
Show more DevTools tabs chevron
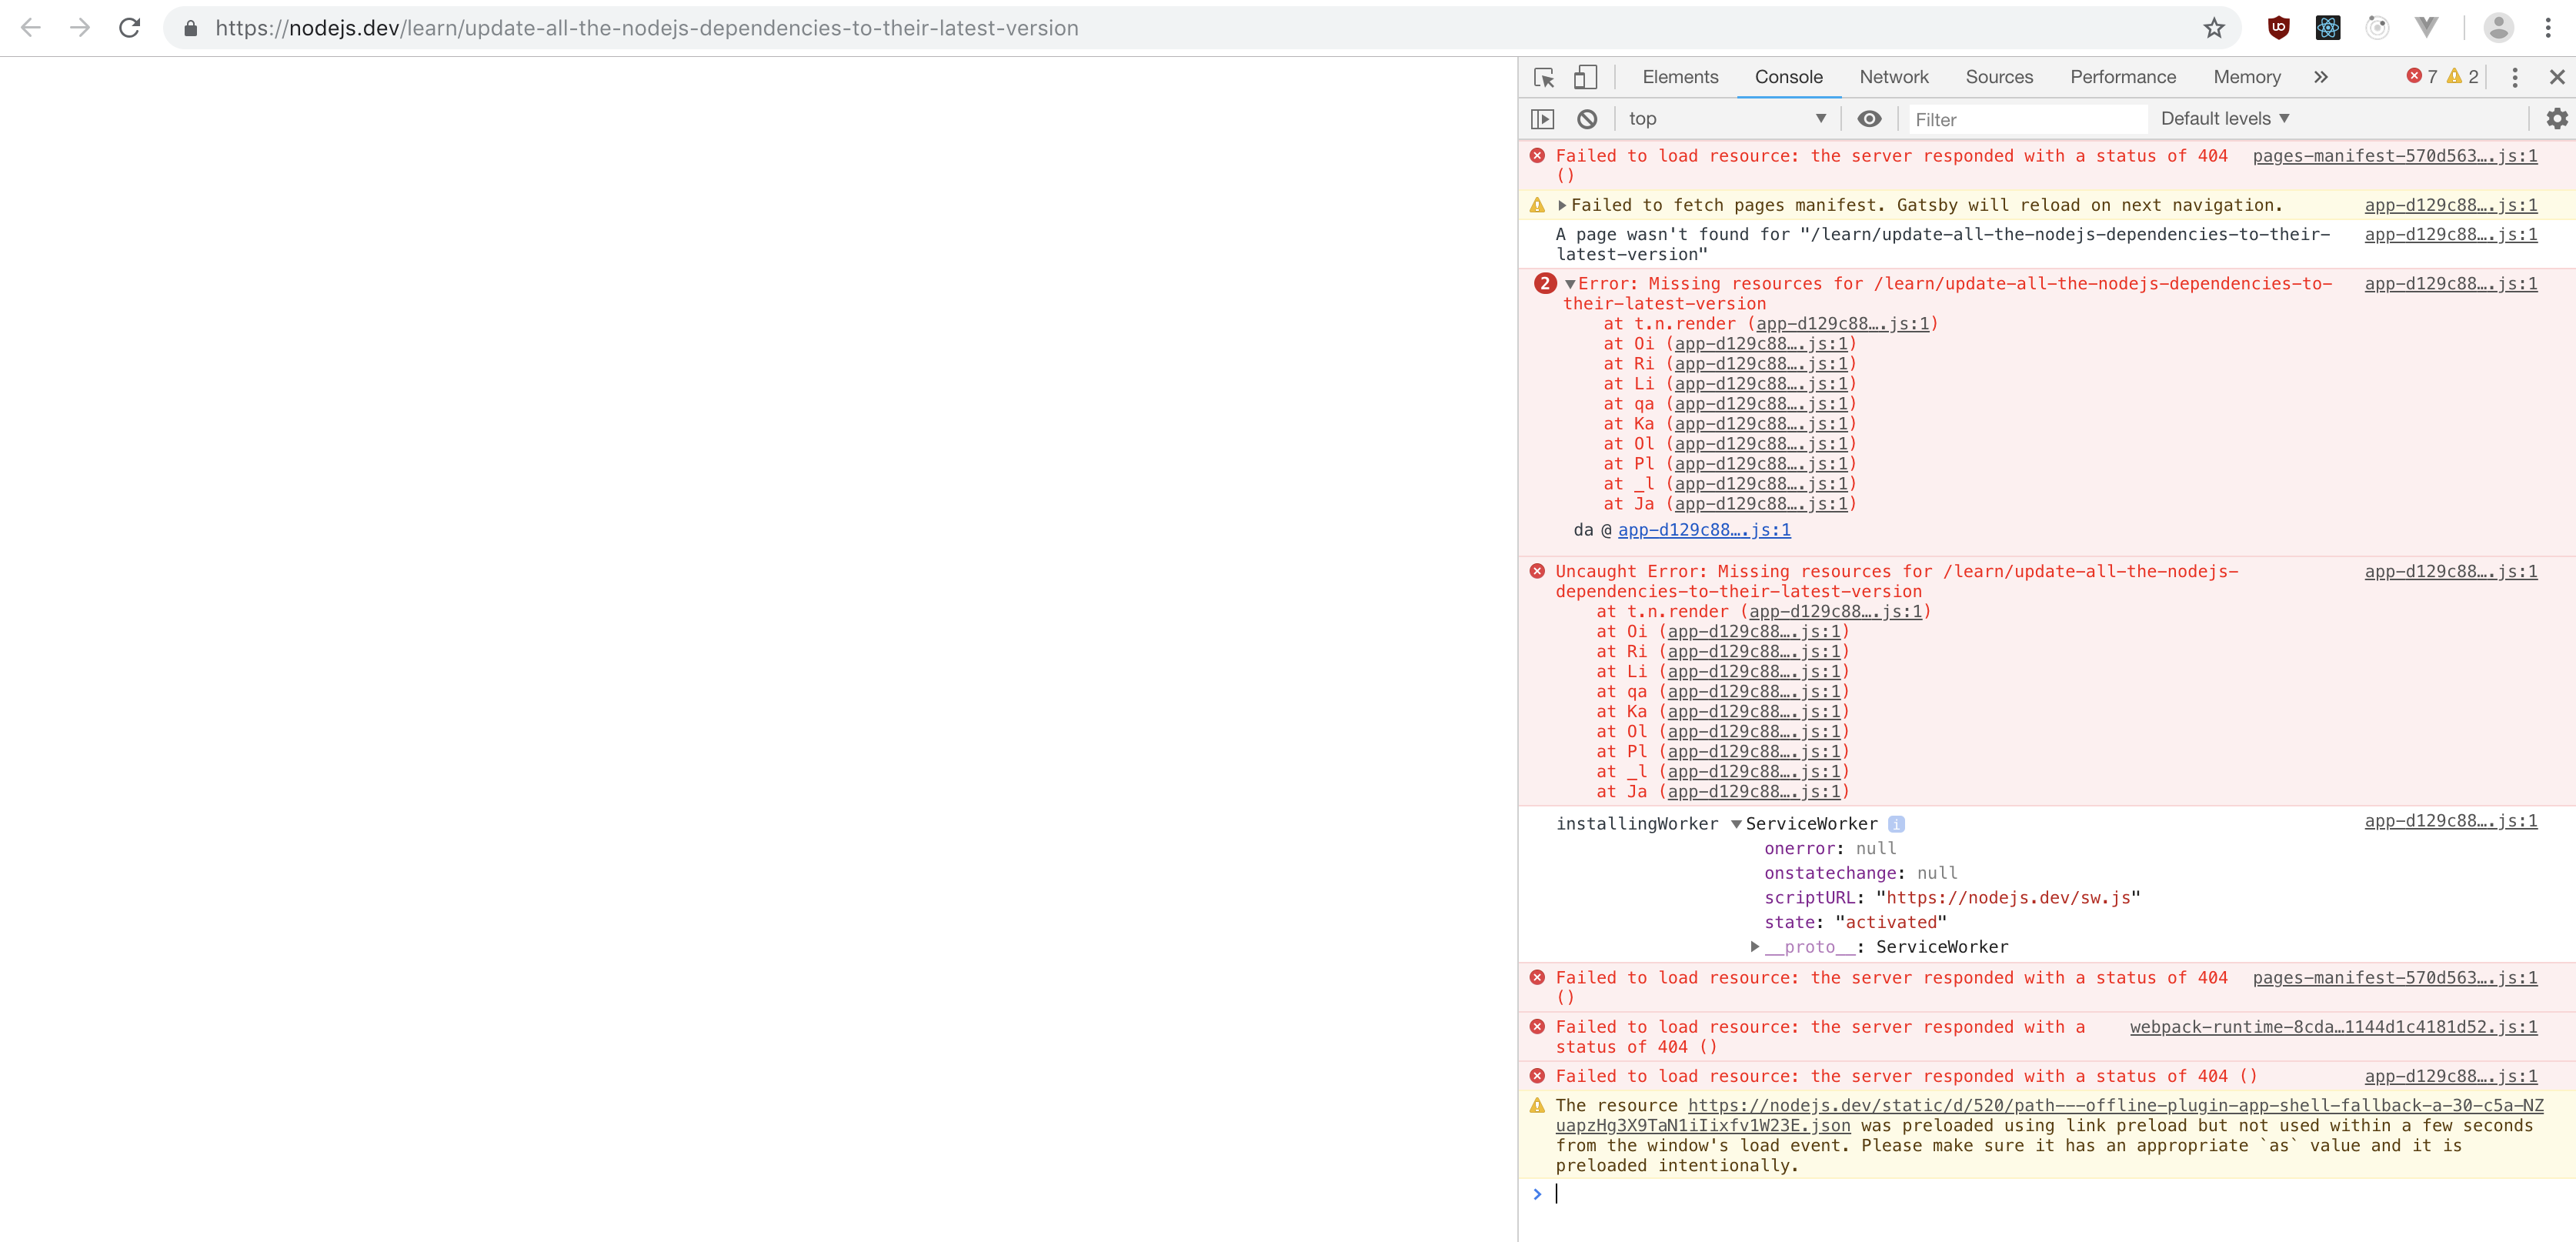(x=2321, y=77)
